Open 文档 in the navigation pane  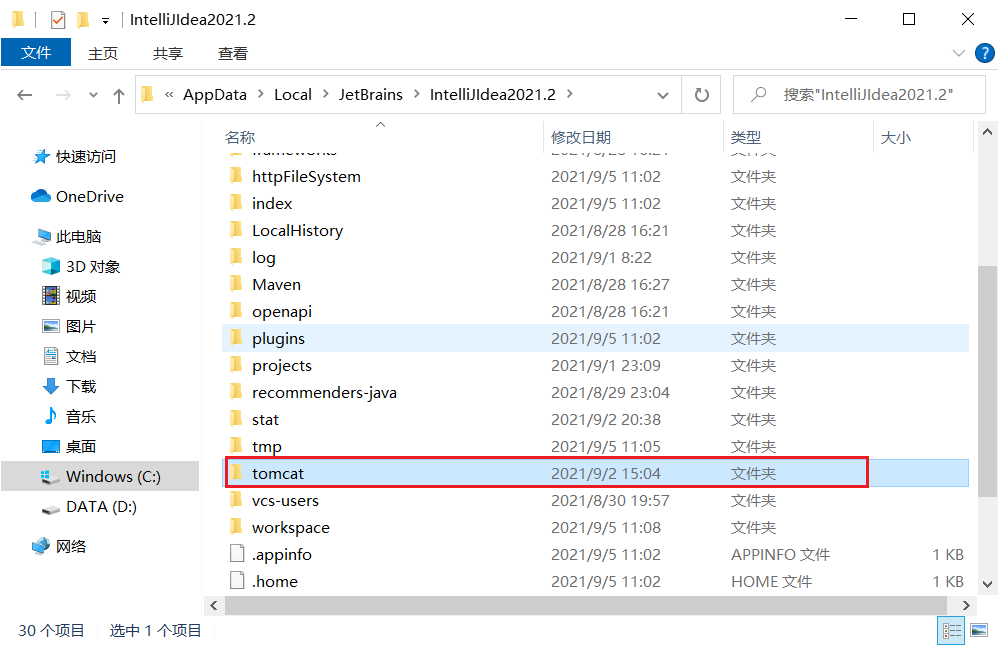[69, 356]
